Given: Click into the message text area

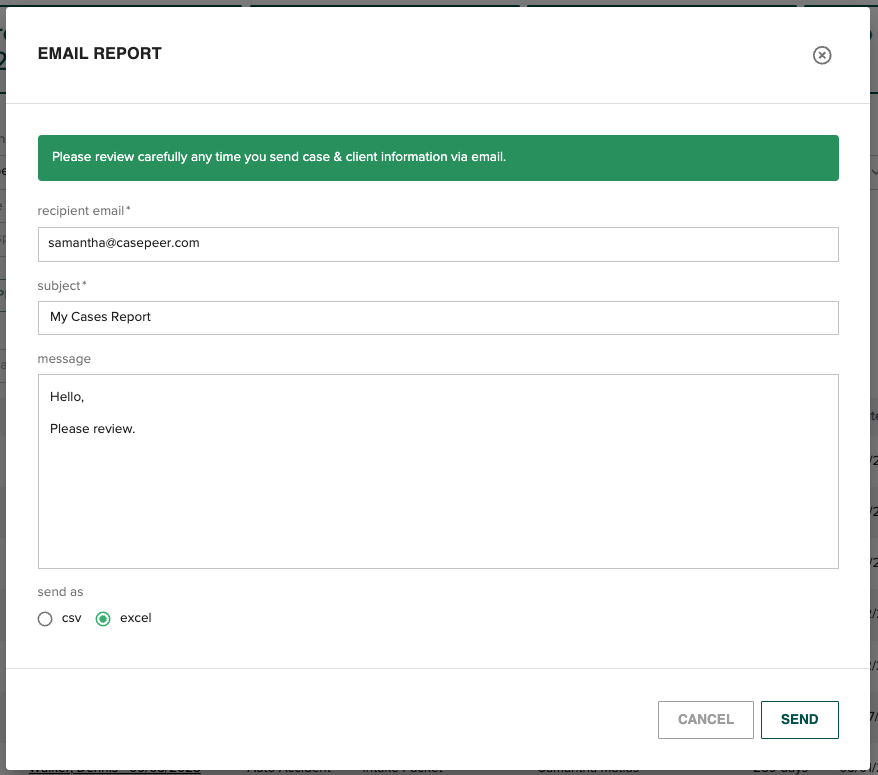Looking at the screenshot, I should [438, 471].
